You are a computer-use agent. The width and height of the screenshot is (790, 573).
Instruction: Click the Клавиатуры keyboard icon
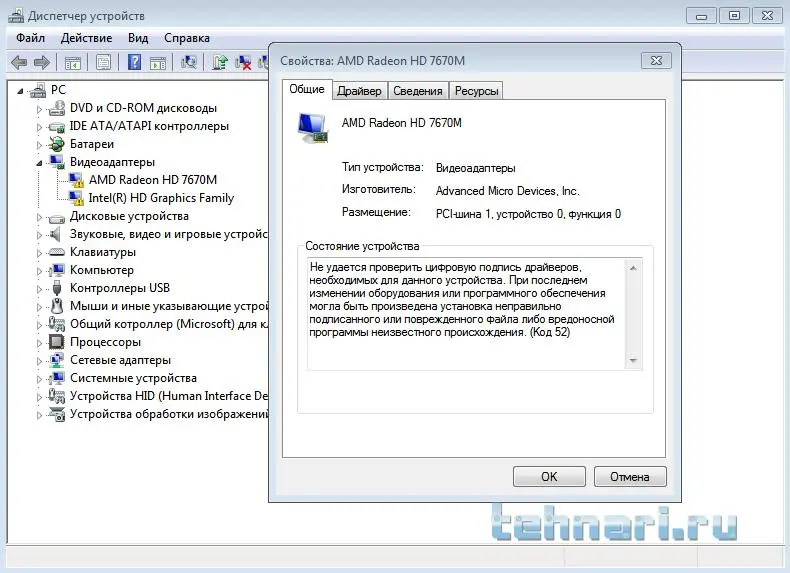click(x=56, y=252)
